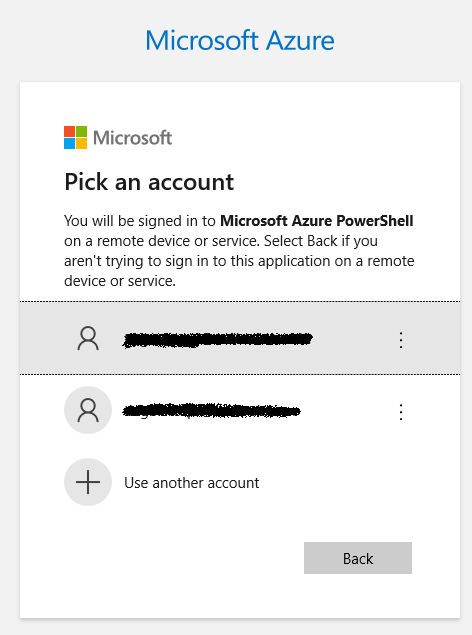Select the "Use another account" label
472x635 pixels.
[x=191, y=483]
